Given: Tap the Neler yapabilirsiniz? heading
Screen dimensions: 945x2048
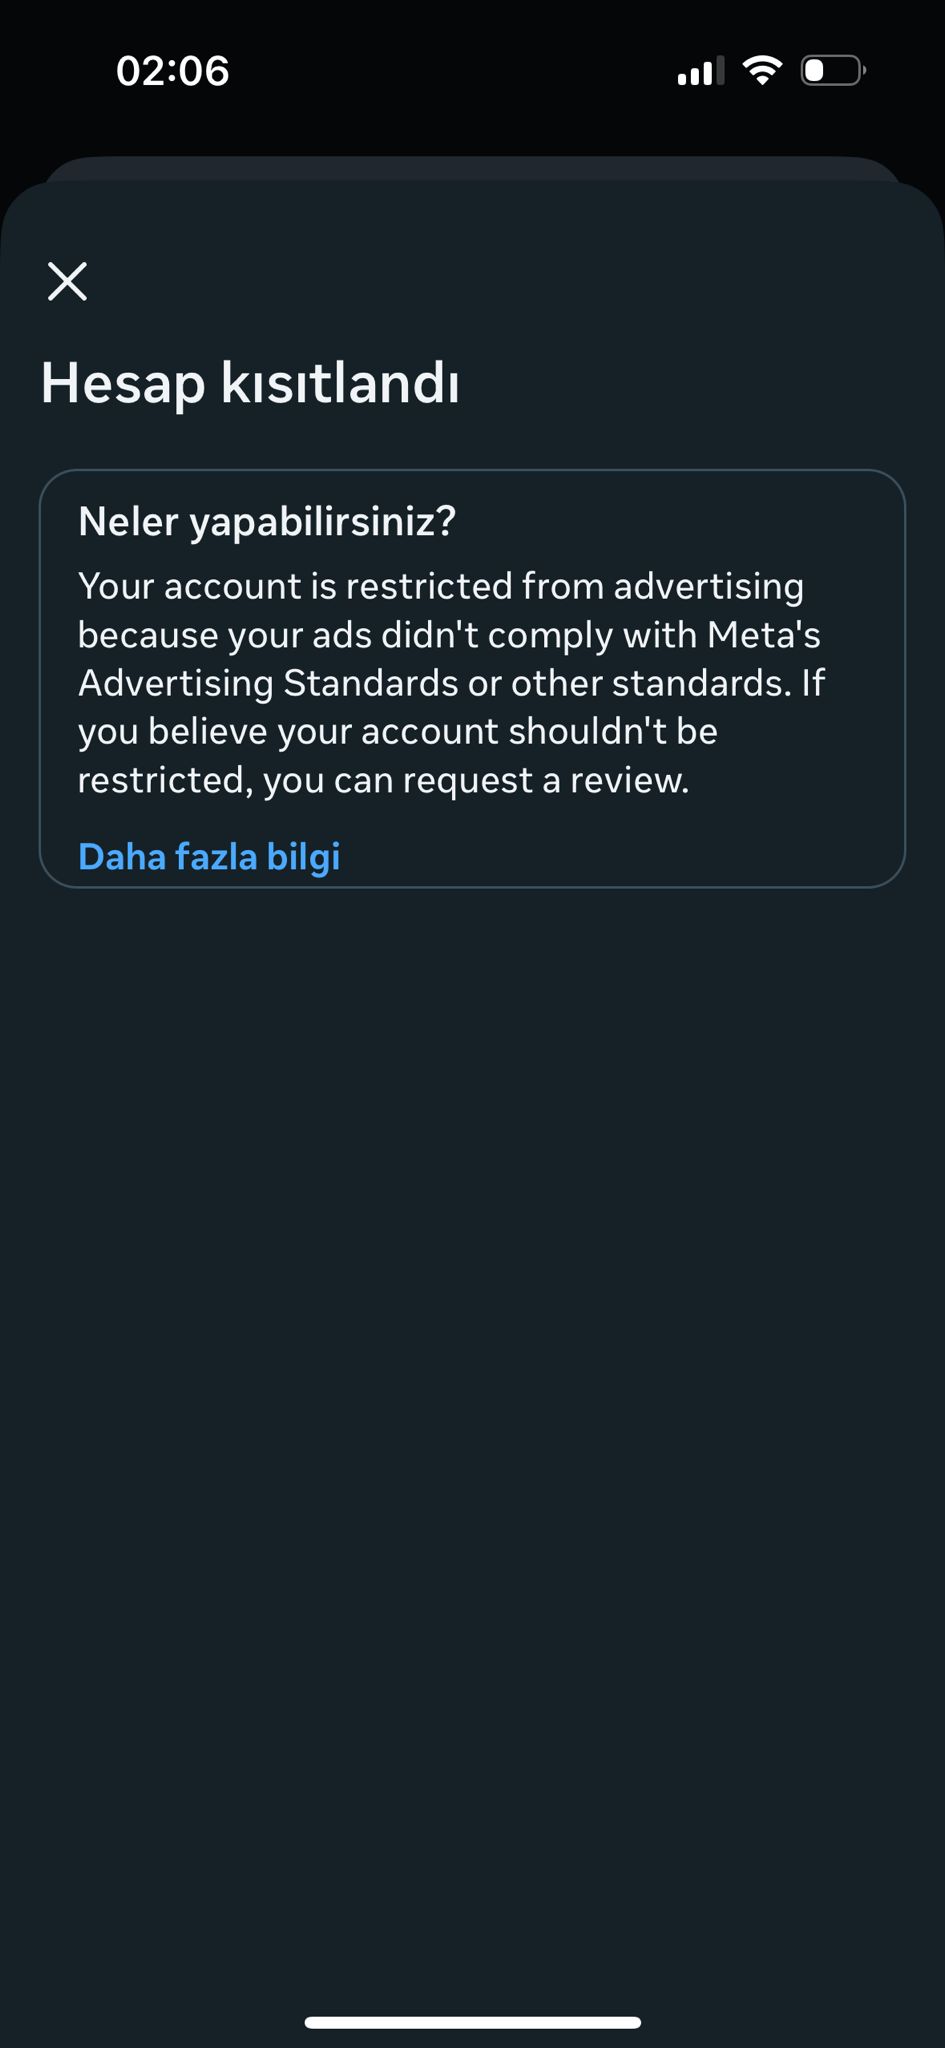Looking at the screenshot, I should pyautogui.click(x=267, y=521).
